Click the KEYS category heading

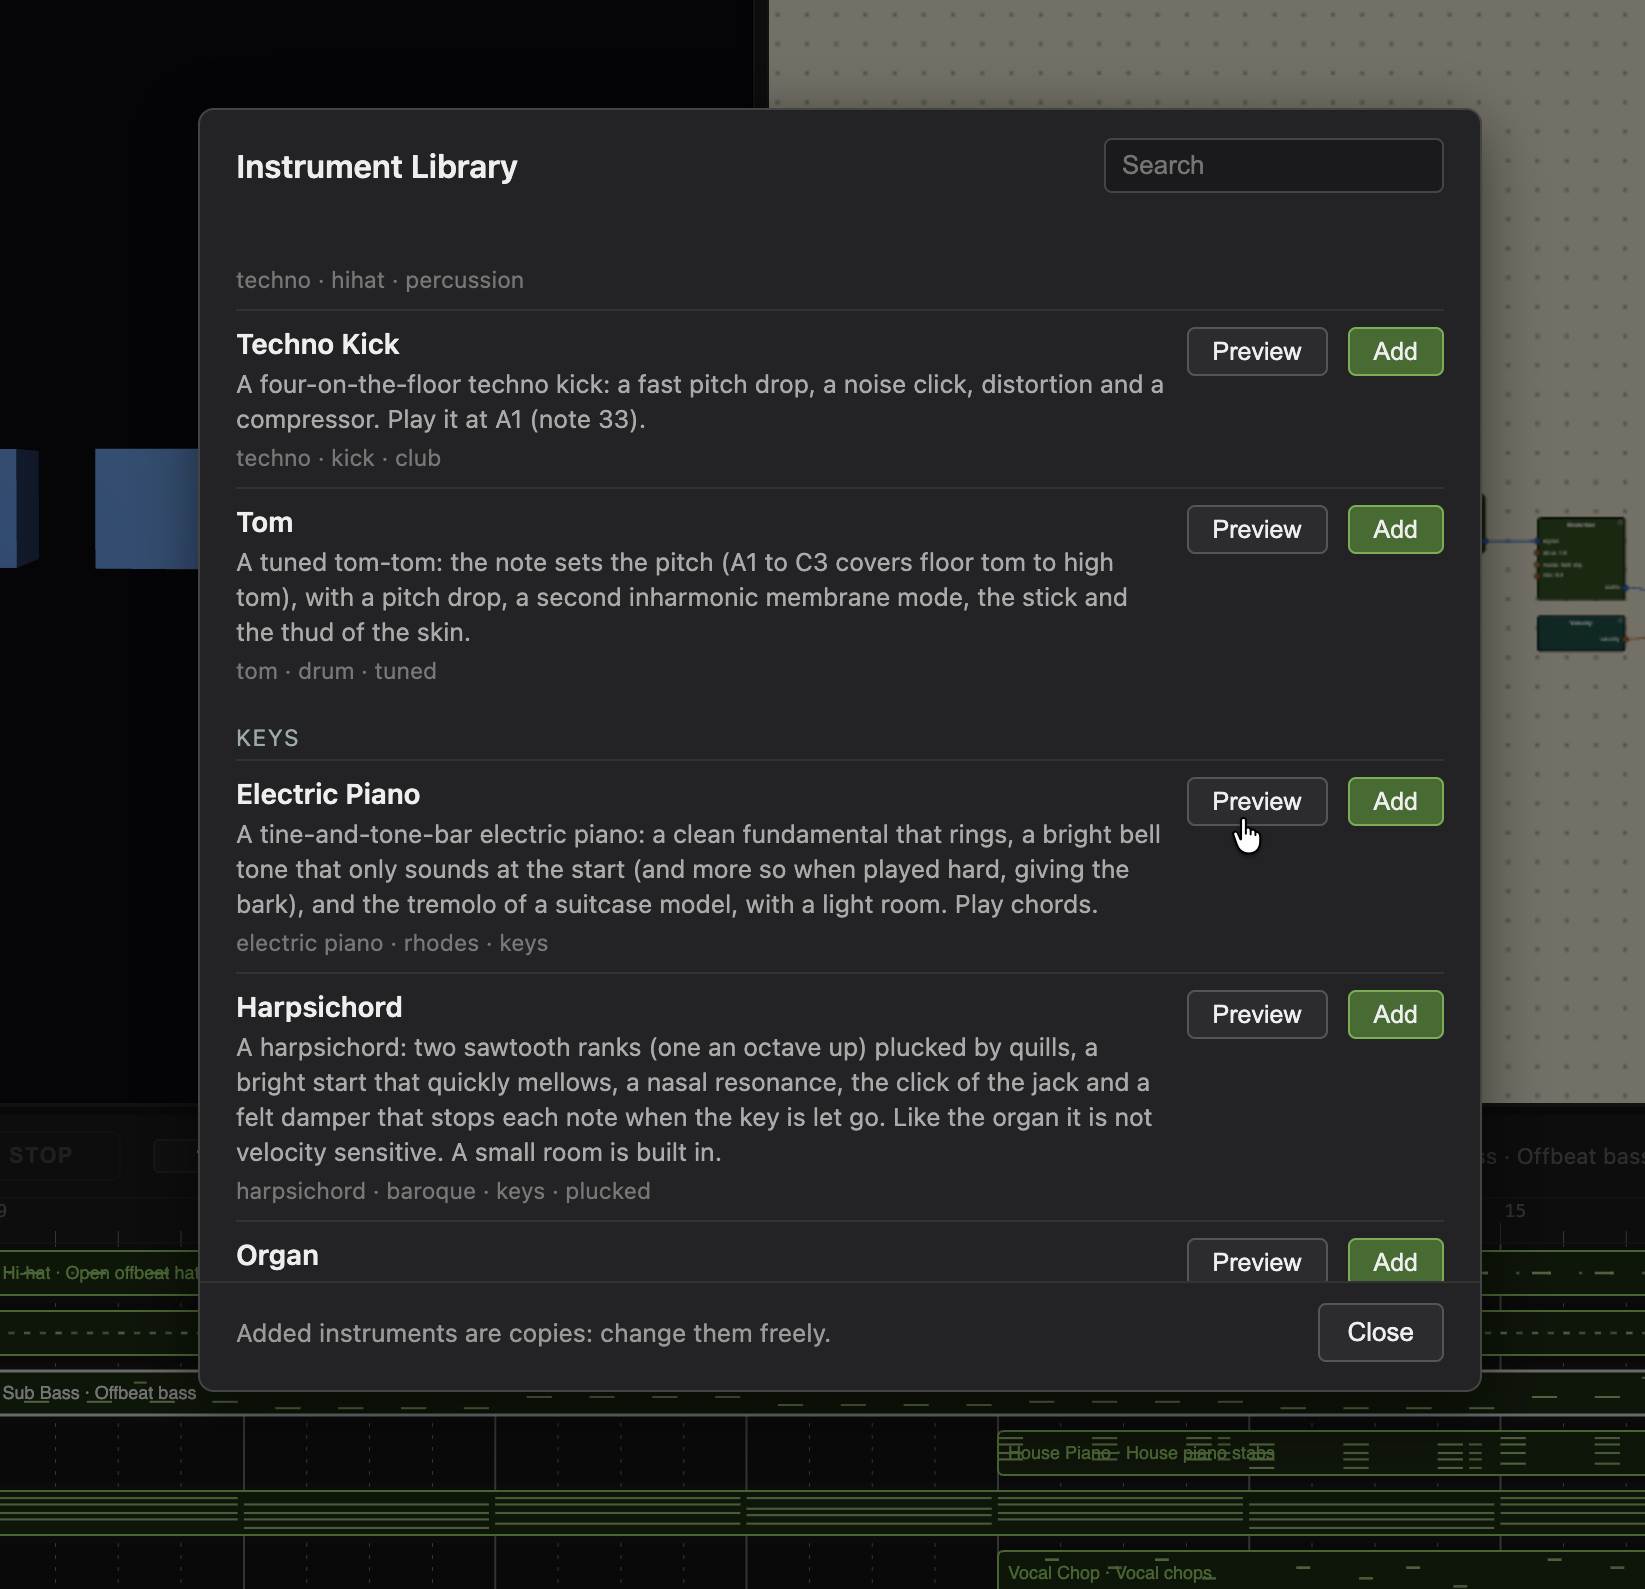click(267, 738)
